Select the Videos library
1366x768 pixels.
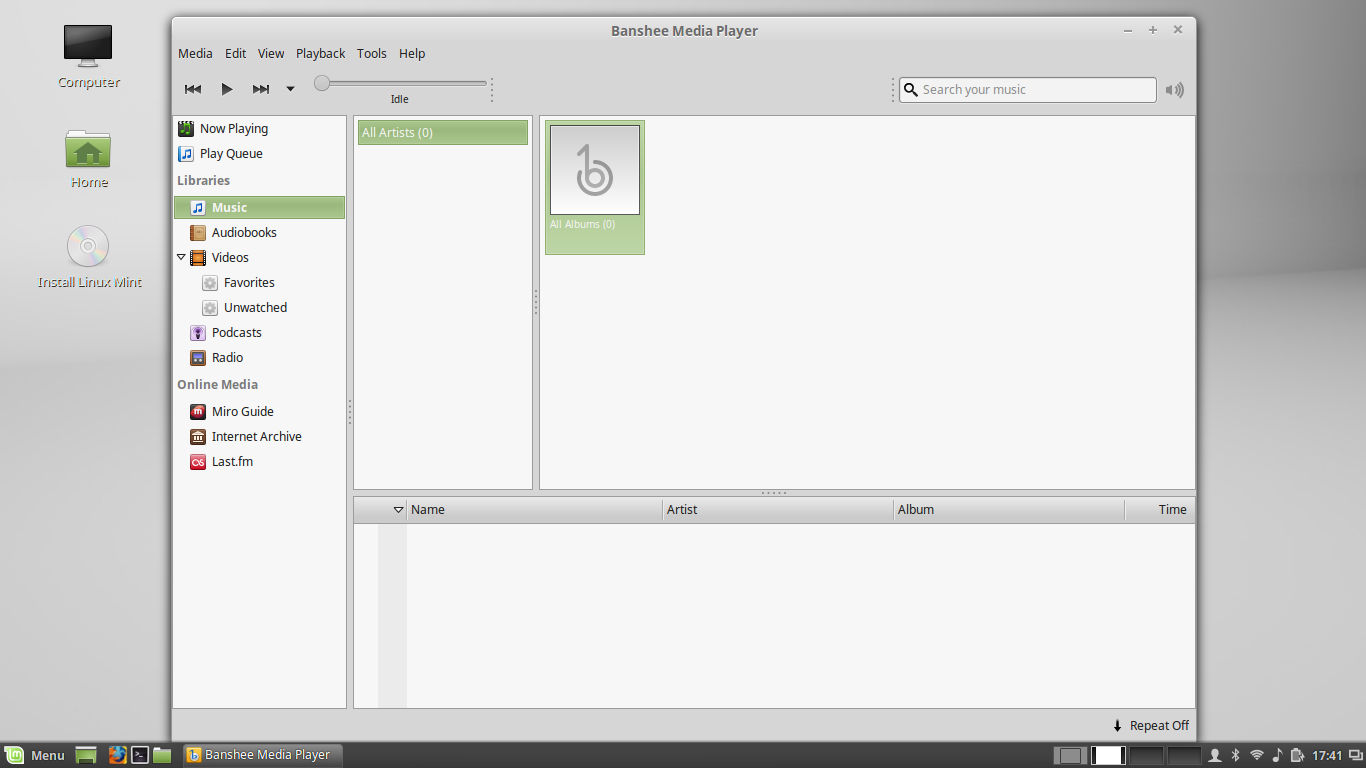coord(259,258)
